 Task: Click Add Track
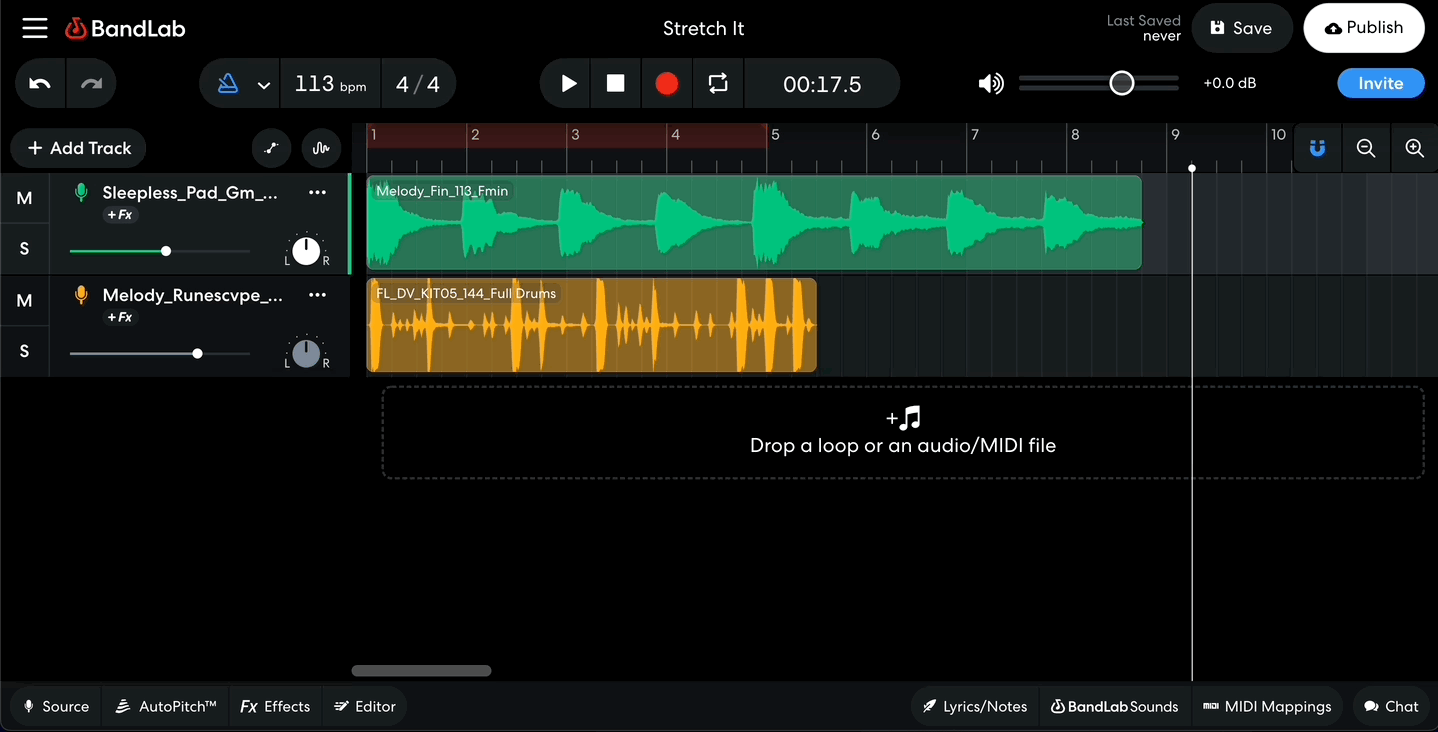coord(78,147)
